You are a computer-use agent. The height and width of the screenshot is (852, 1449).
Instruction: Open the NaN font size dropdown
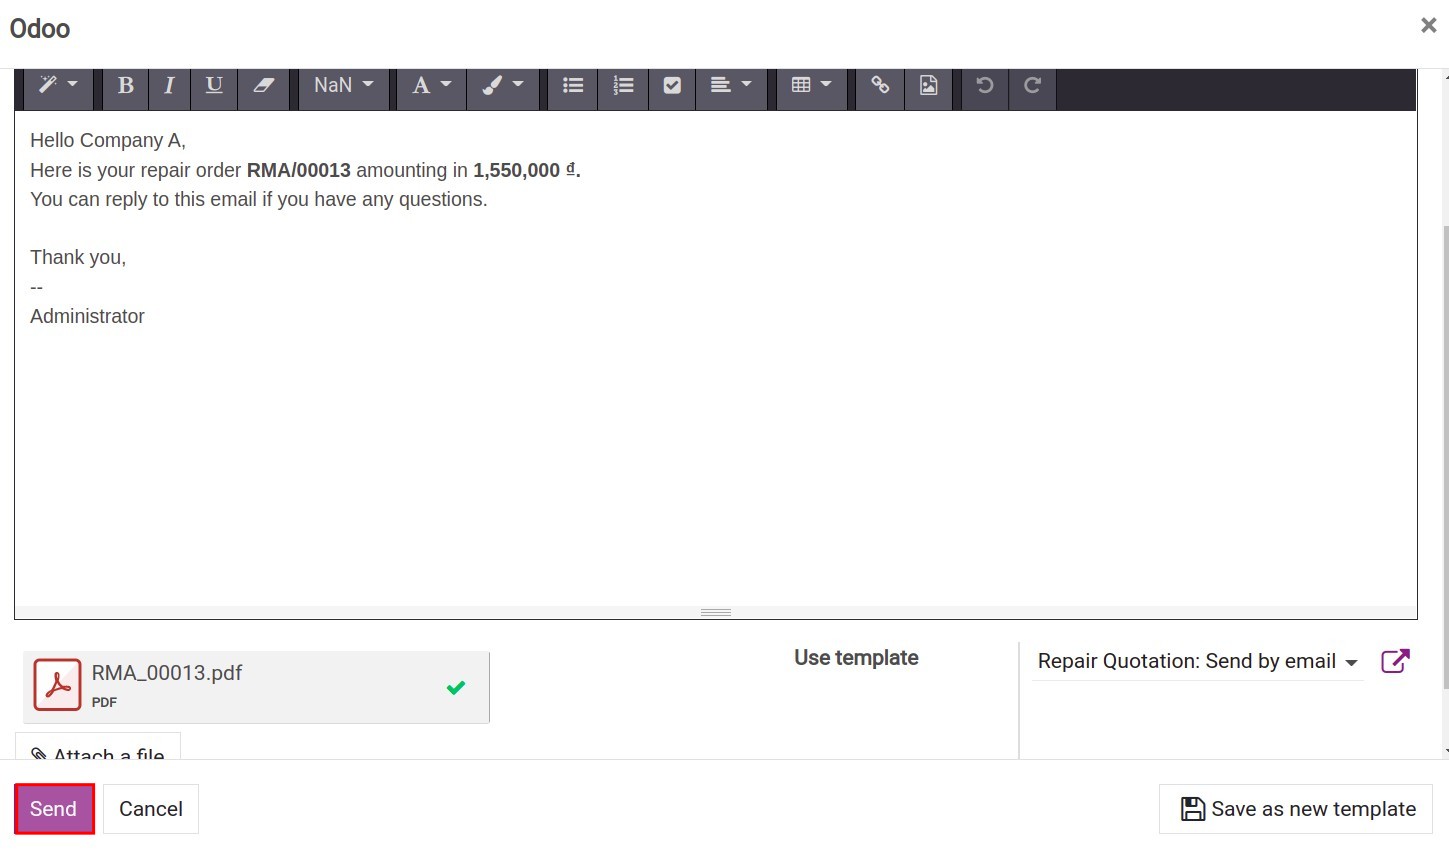(x=343, y=86)
